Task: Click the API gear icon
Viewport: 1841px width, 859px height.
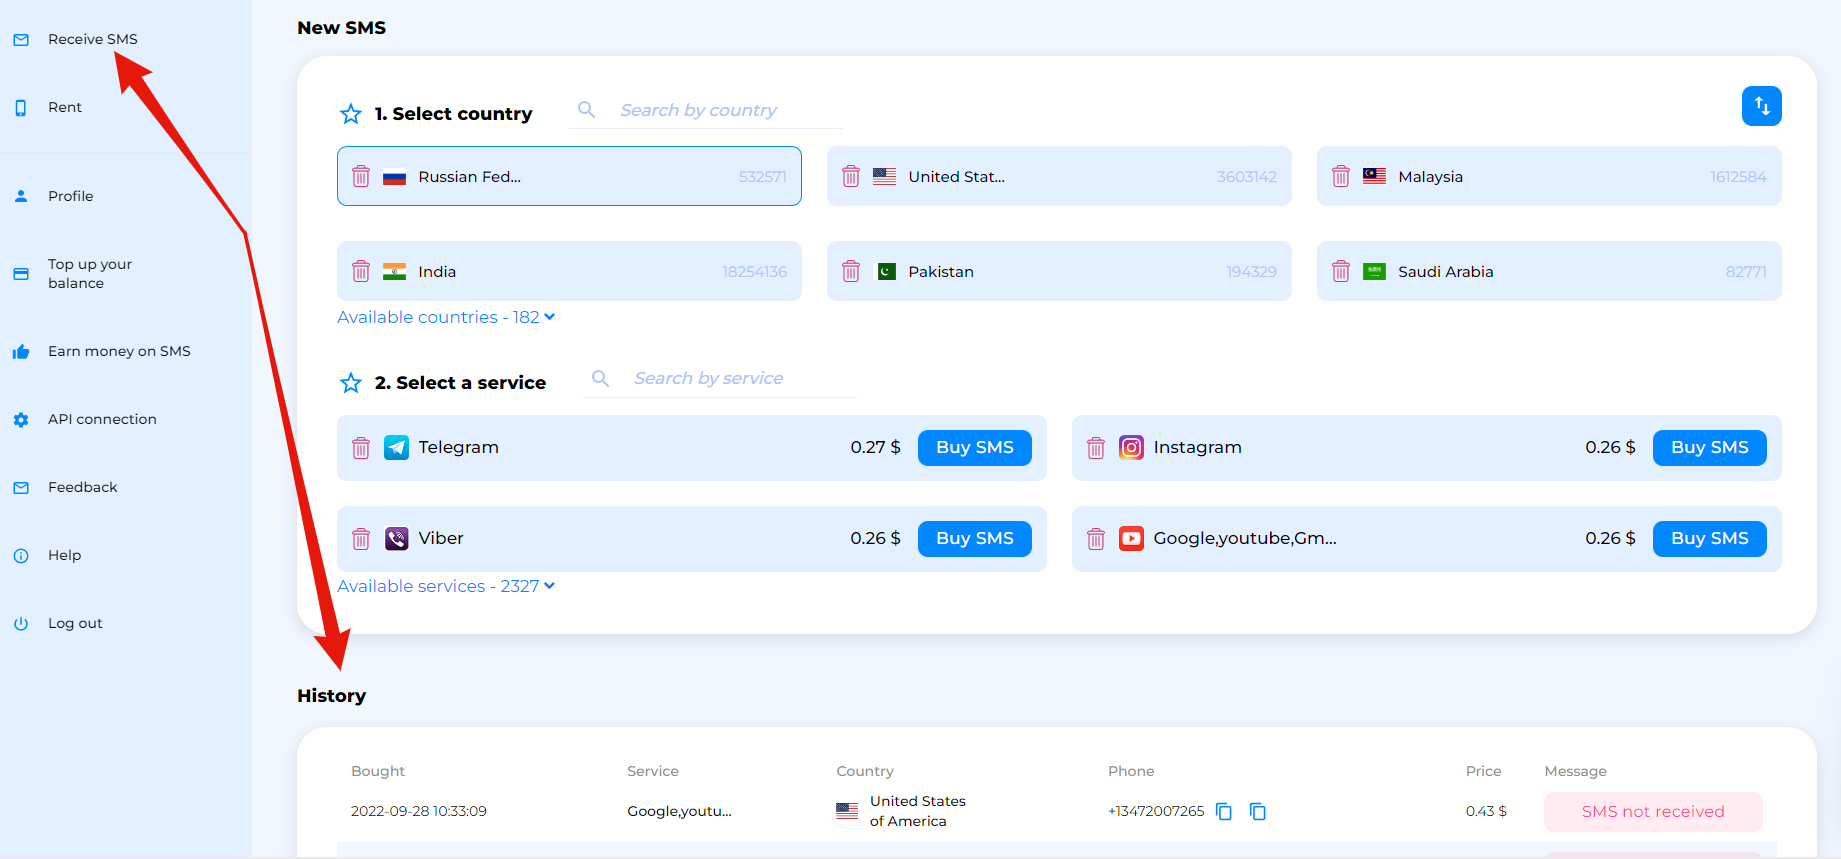Action: click(21, 420)
